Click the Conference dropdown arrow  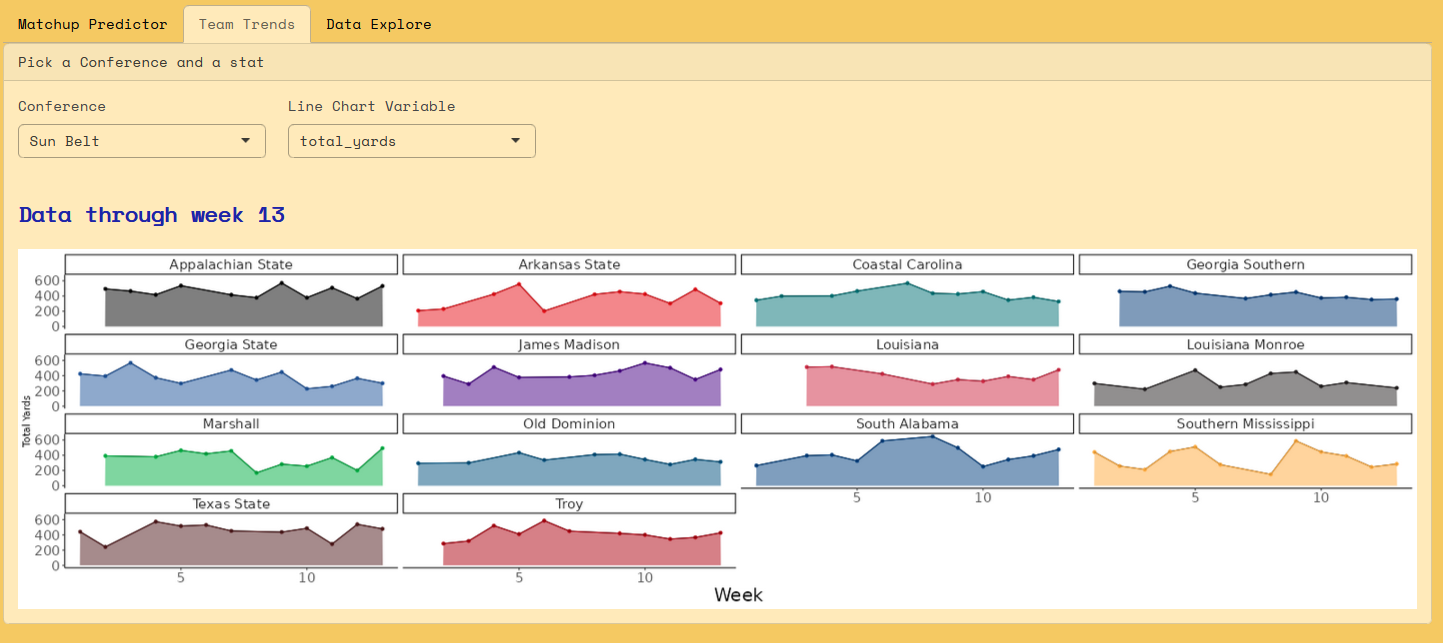tap(246, 141)
